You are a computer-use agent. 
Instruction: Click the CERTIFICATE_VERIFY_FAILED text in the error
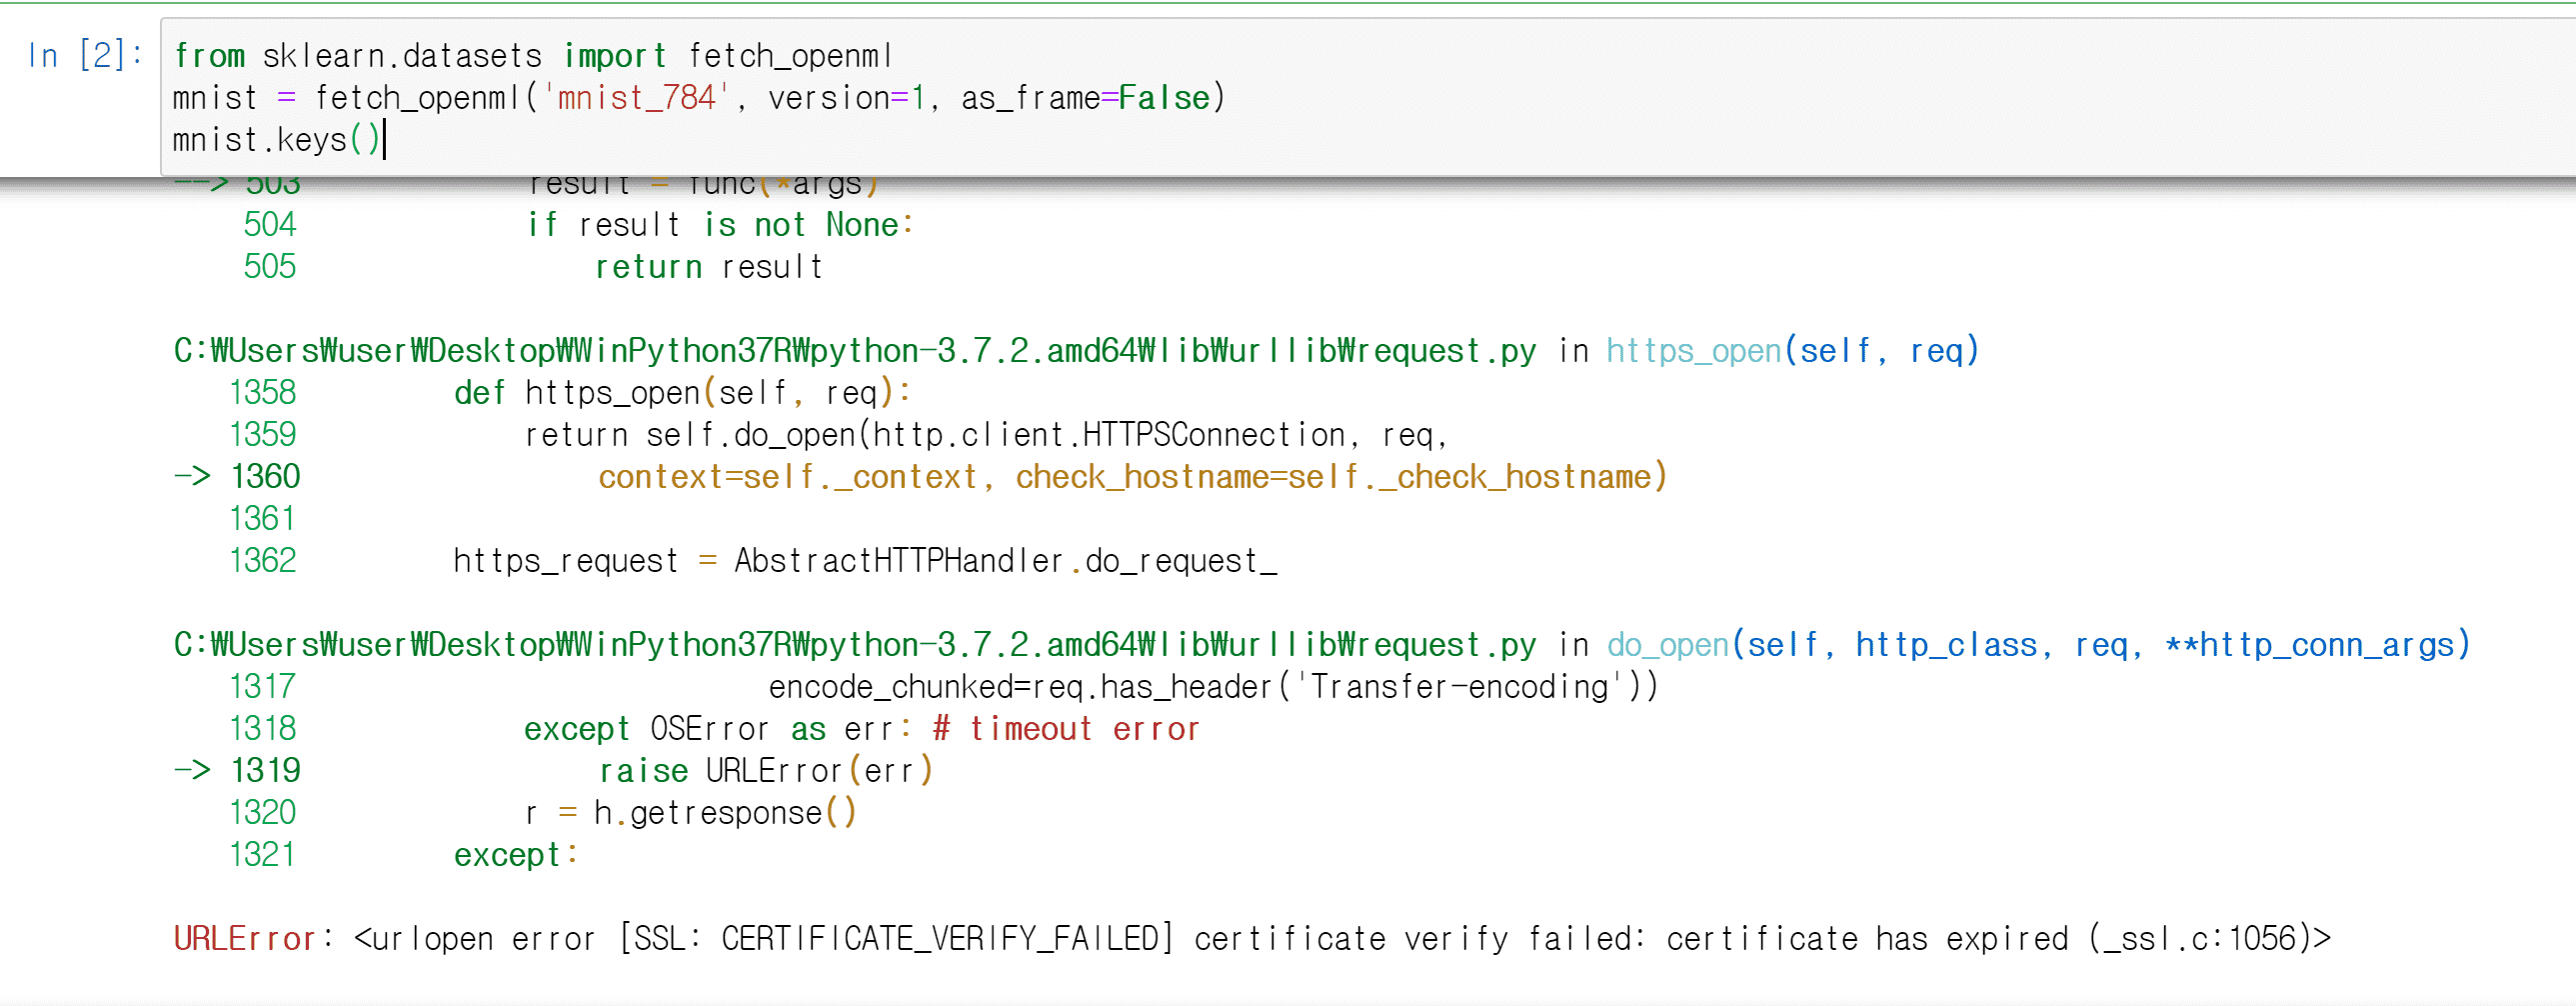[940, 939]
